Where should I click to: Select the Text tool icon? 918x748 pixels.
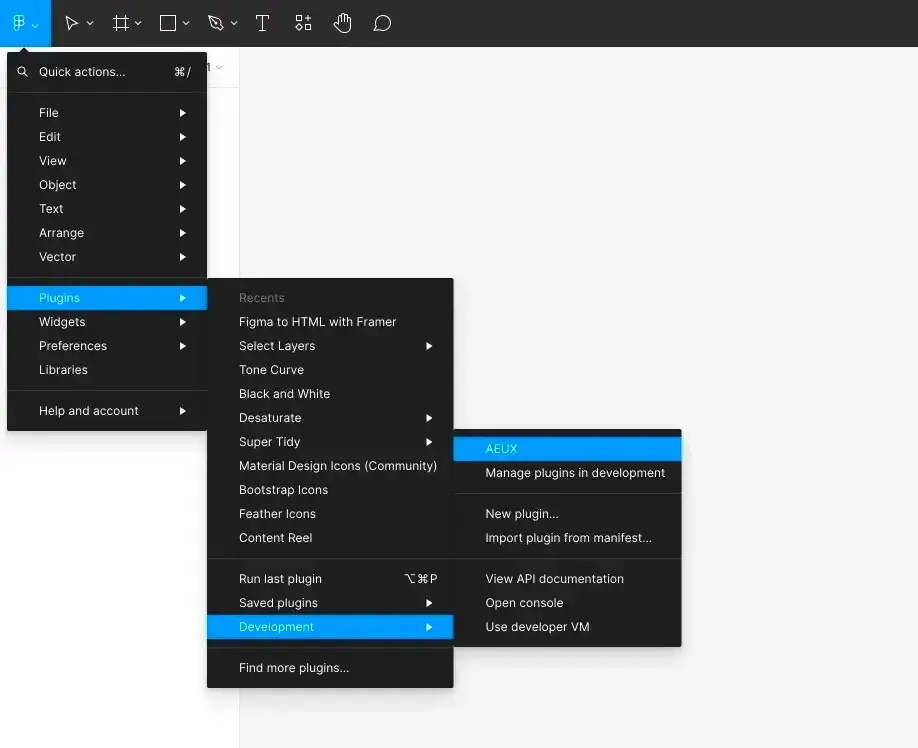263,23
